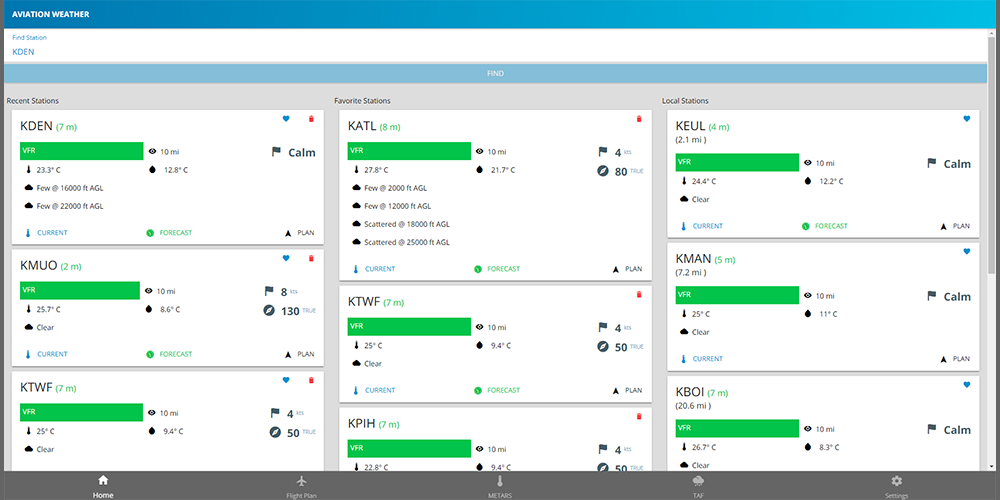Screen dimensions: 1000x500
Task: Click favorite KTWF compass heading icon
Action: point(603,347)
